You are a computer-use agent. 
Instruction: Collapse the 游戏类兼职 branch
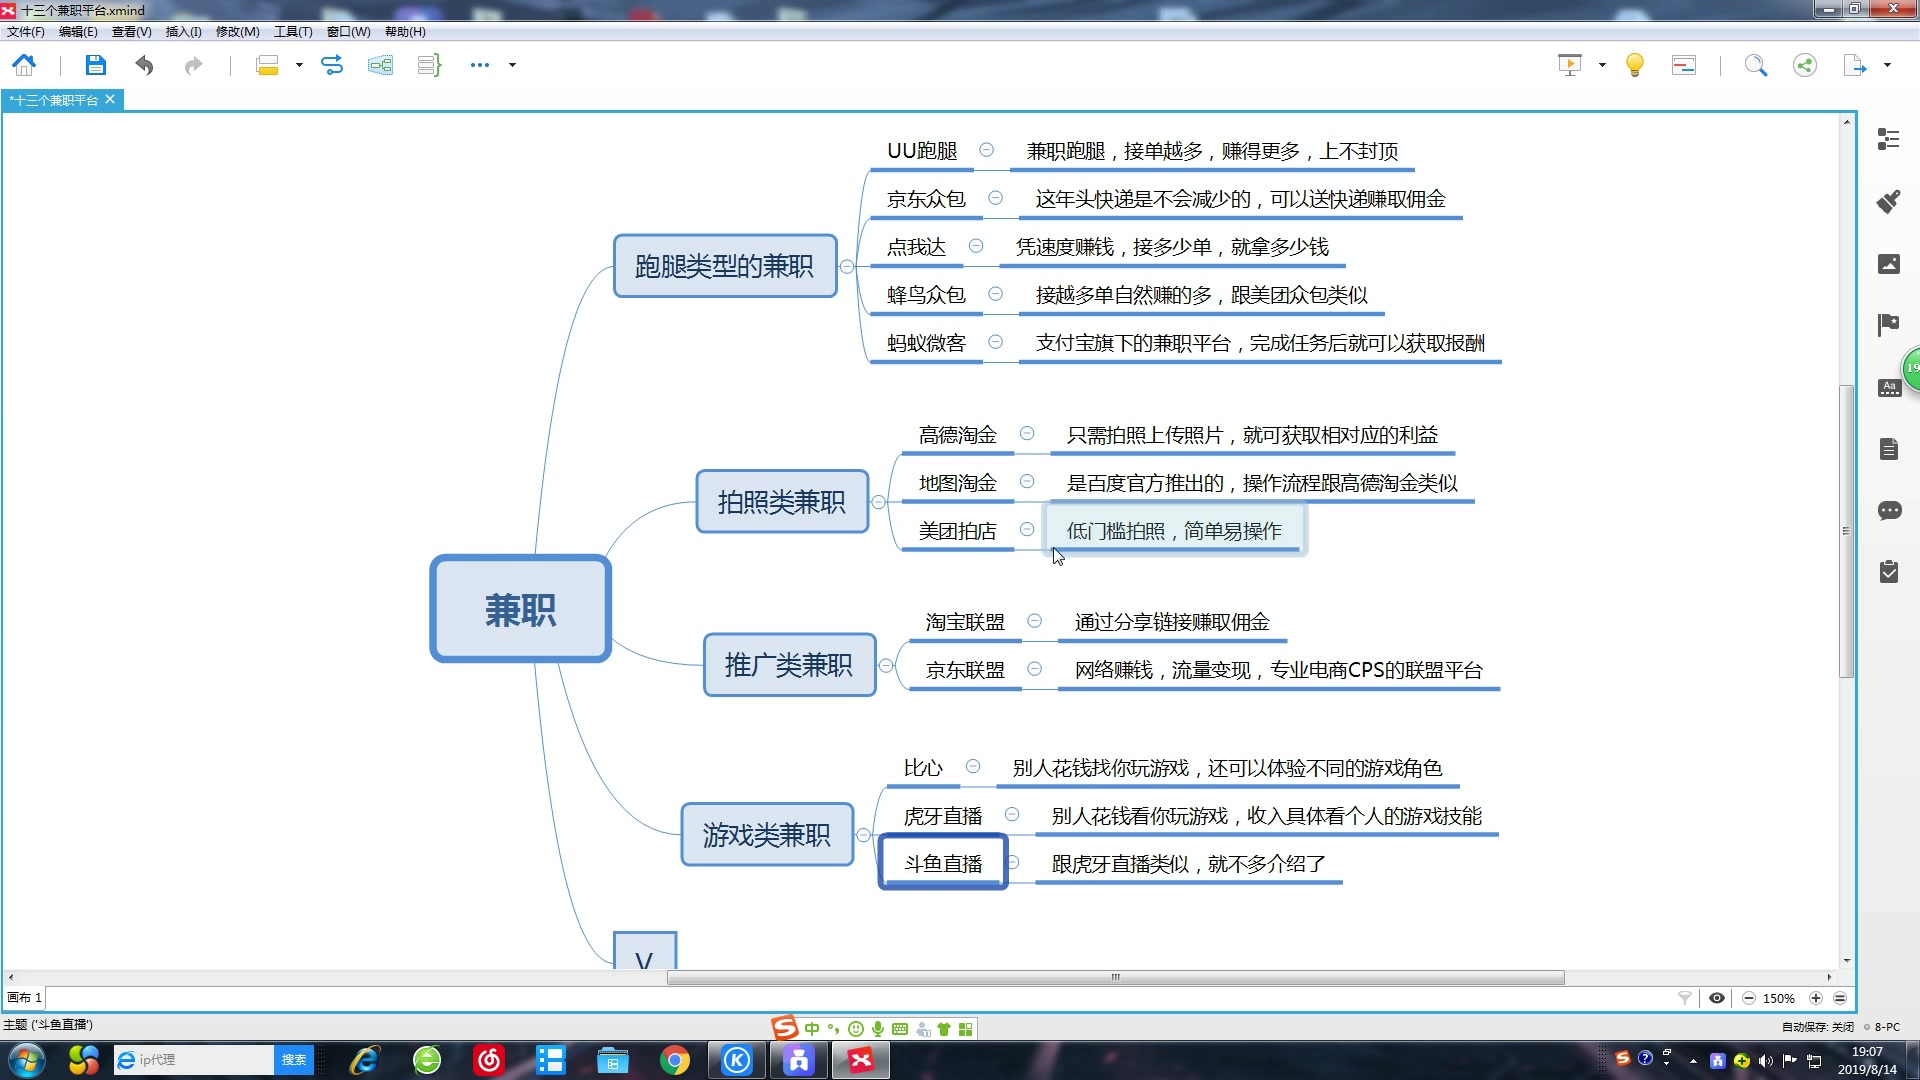(864, 835)
